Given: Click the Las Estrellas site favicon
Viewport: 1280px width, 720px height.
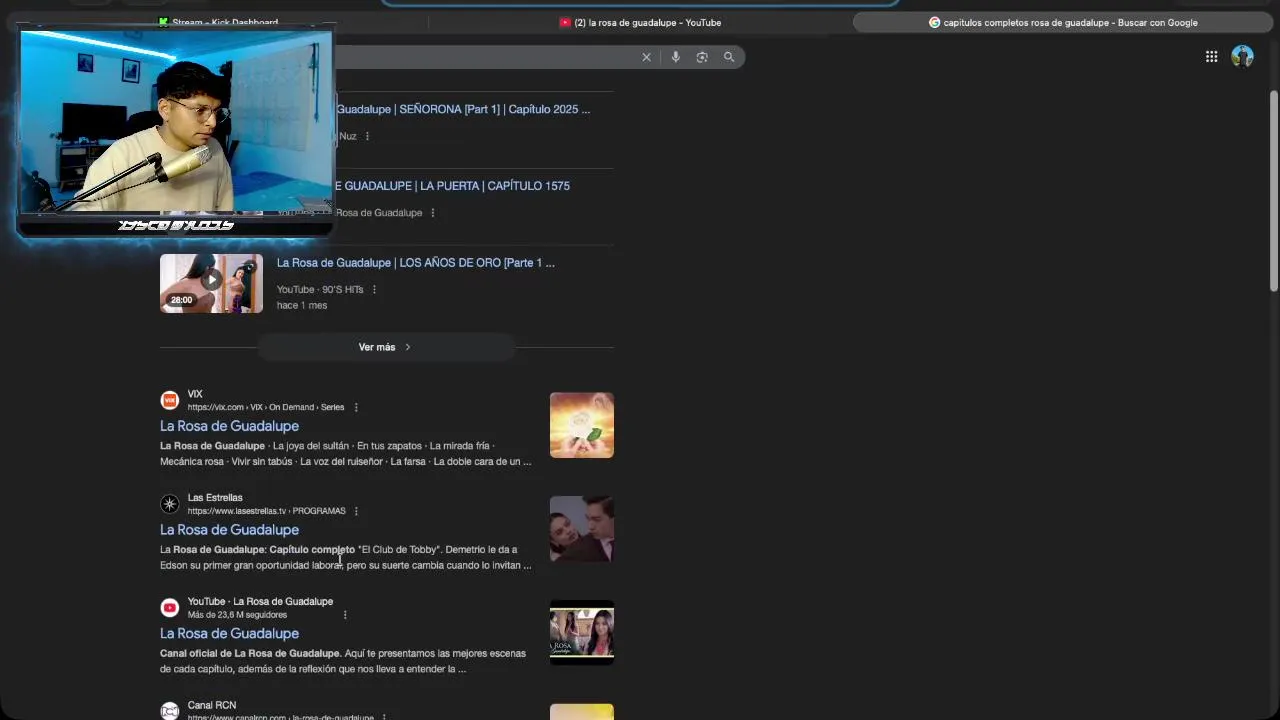Looking at the screenshot, I should click(x=170, y=504).
